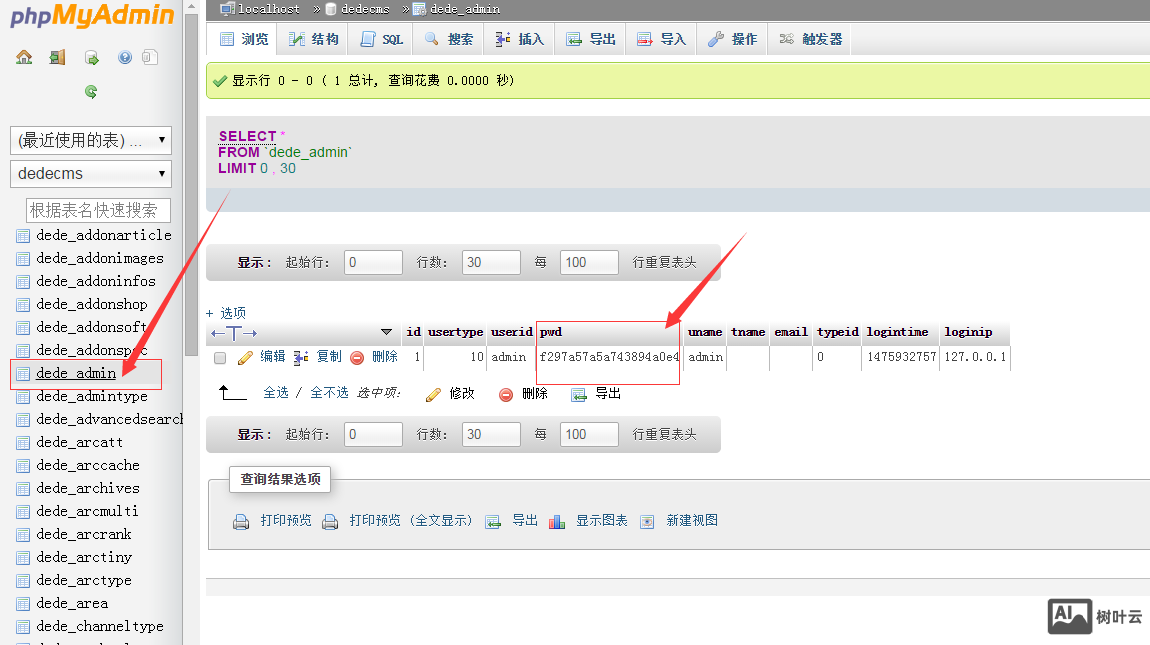1150x645 pixels.
Task: Click the log out door icon
Action: click(x=57, y=57)
